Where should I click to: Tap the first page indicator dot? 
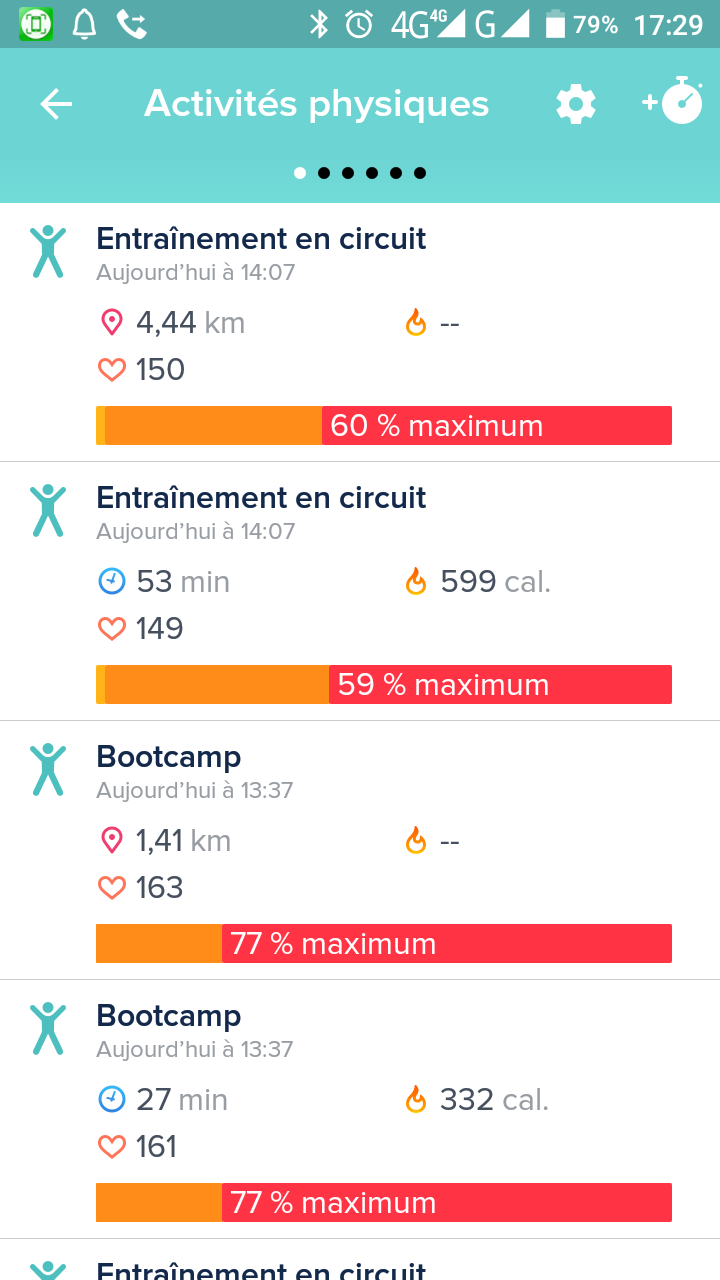pyautogui.click(x=300, y=173)
